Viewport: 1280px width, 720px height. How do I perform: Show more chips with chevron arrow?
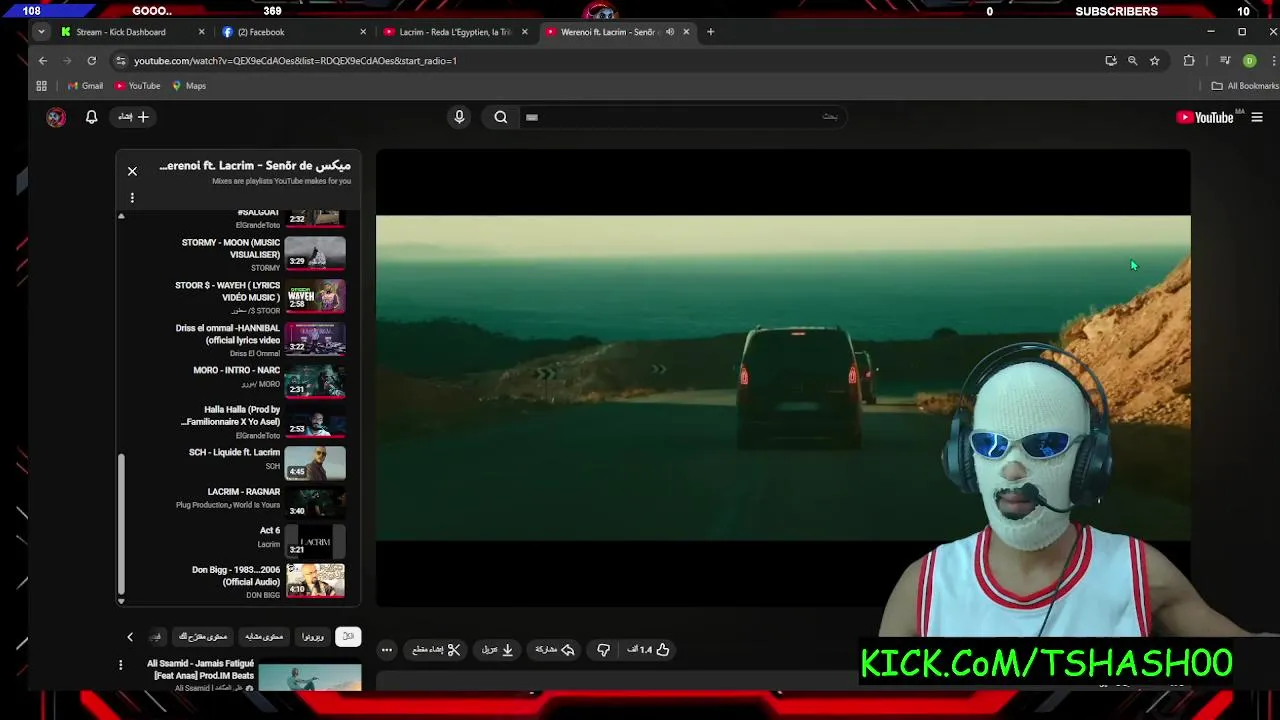point(129,637)
